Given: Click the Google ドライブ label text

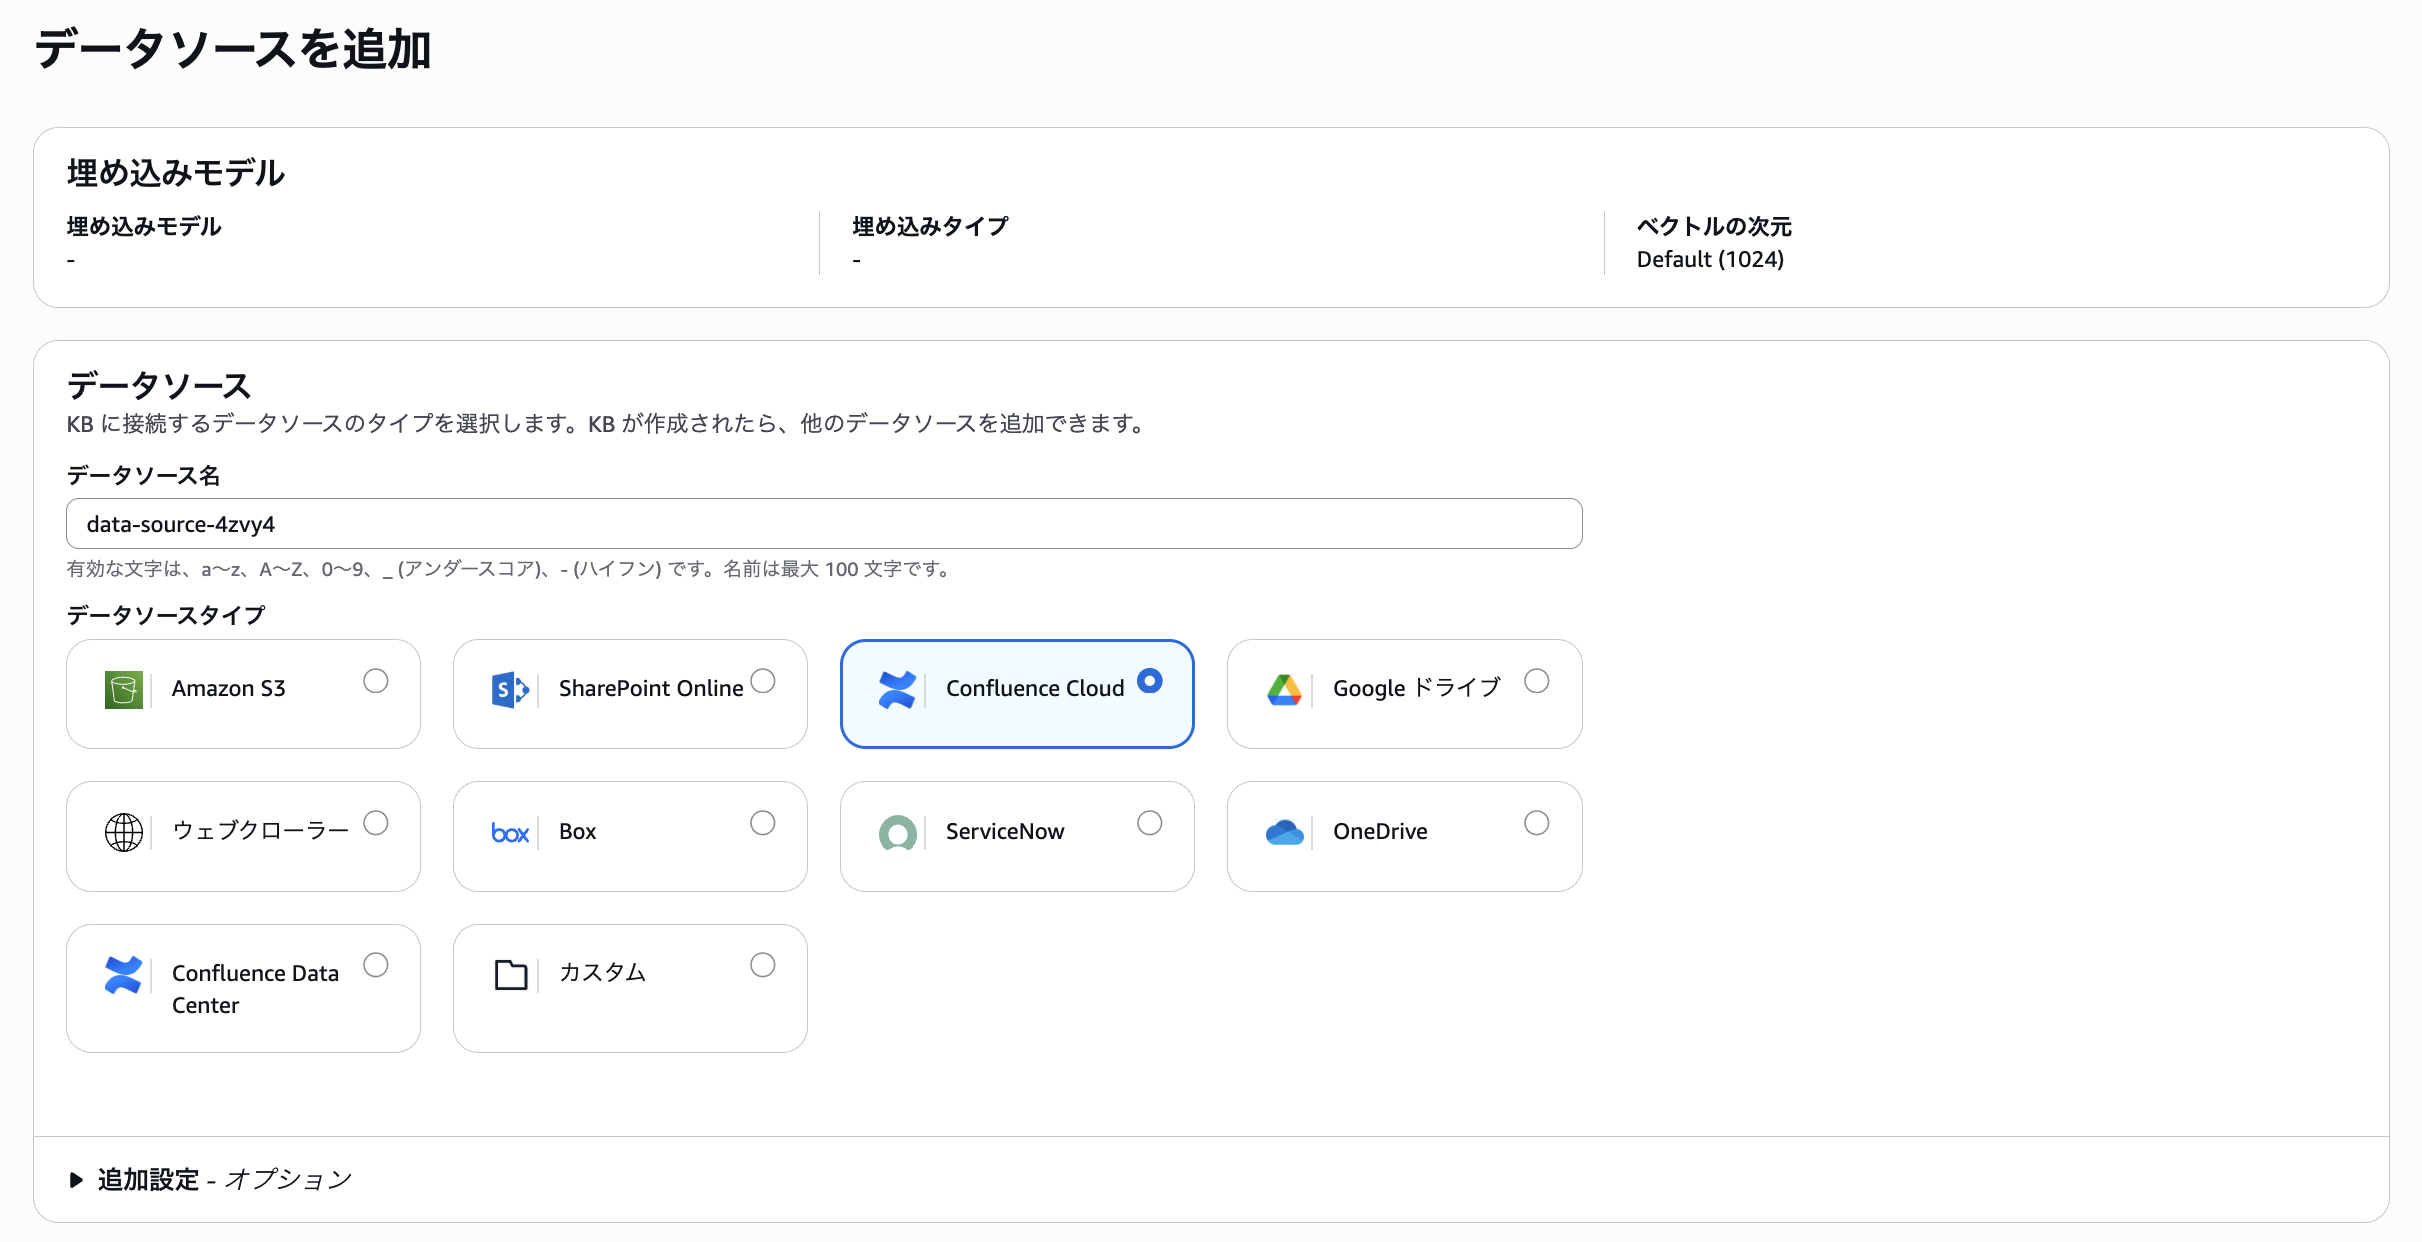Looking at the screenshot, I should [1416, 689].
